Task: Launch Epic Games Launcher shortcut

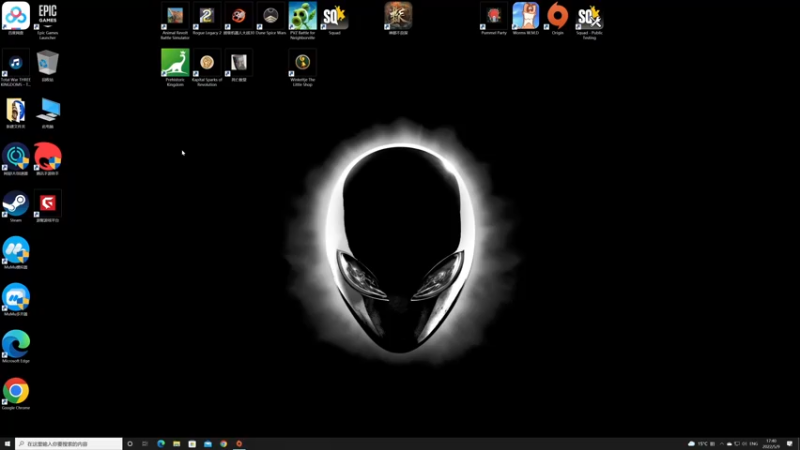Action: click(x=47, y=20)
